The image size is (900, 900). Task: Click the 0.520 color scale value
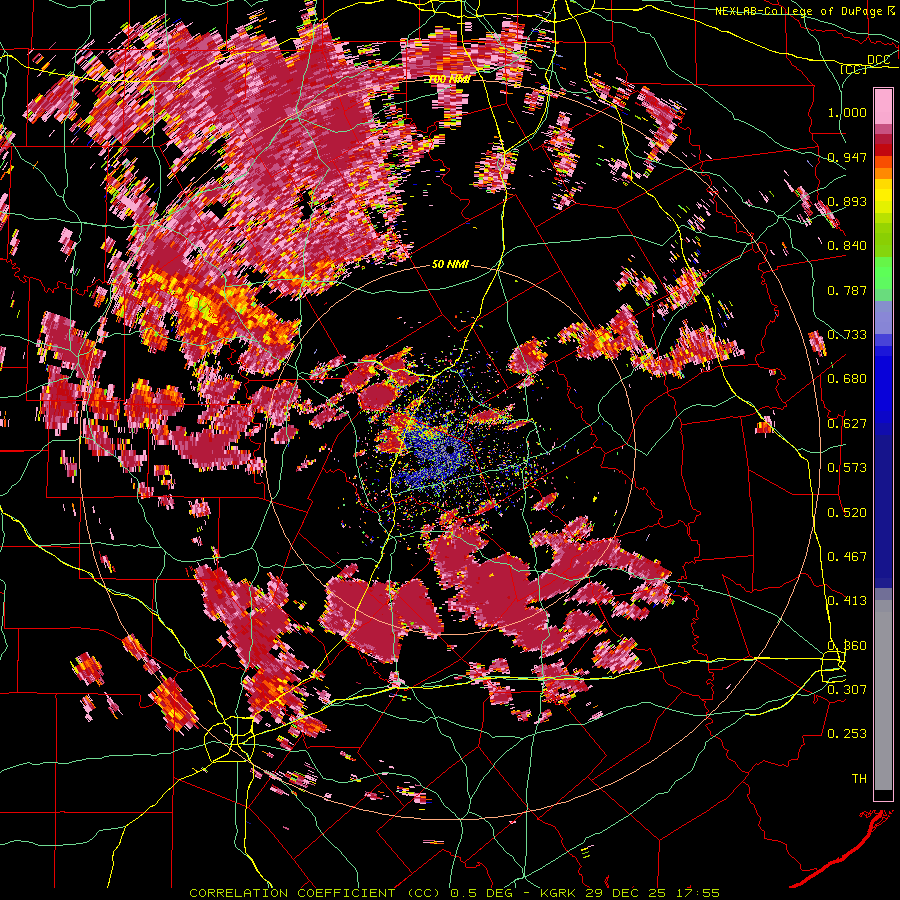[847, 513]
